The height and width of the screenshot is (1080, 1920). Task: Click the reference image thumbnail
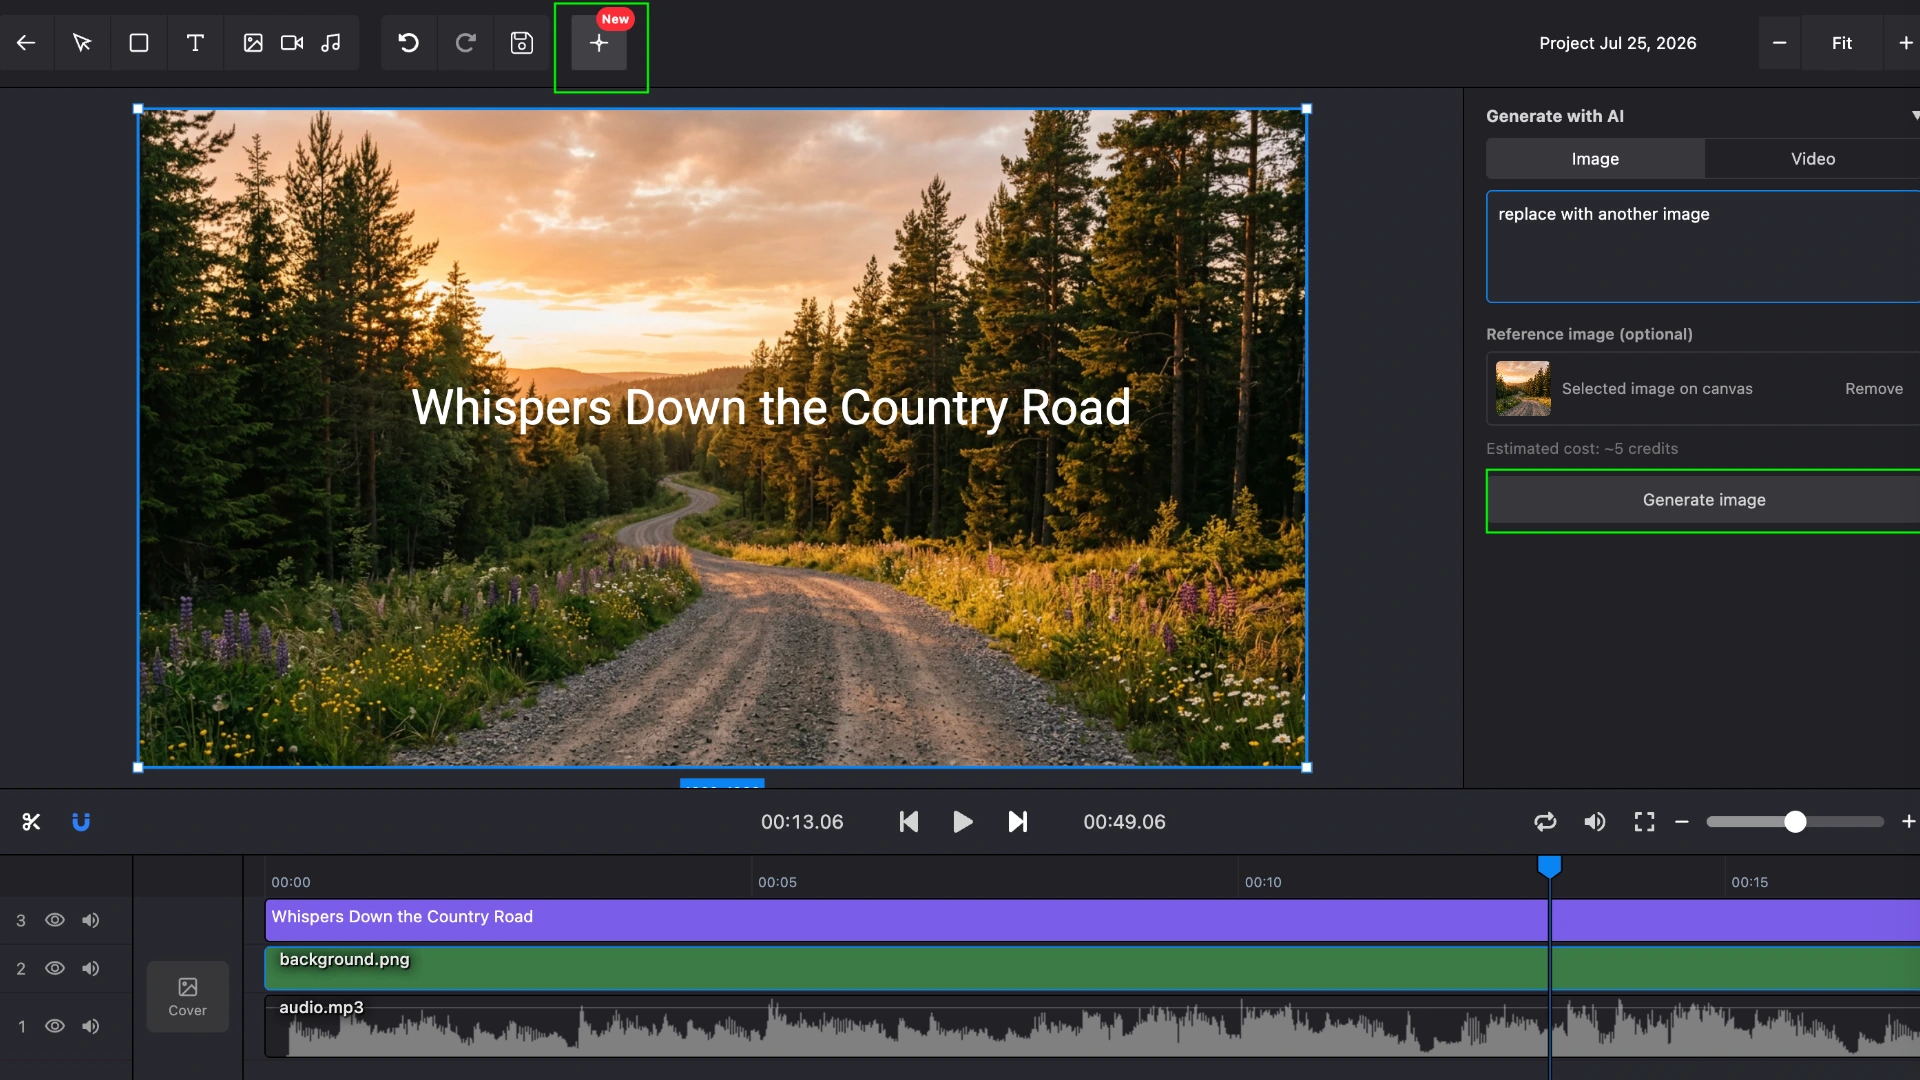click(1523, 389)
